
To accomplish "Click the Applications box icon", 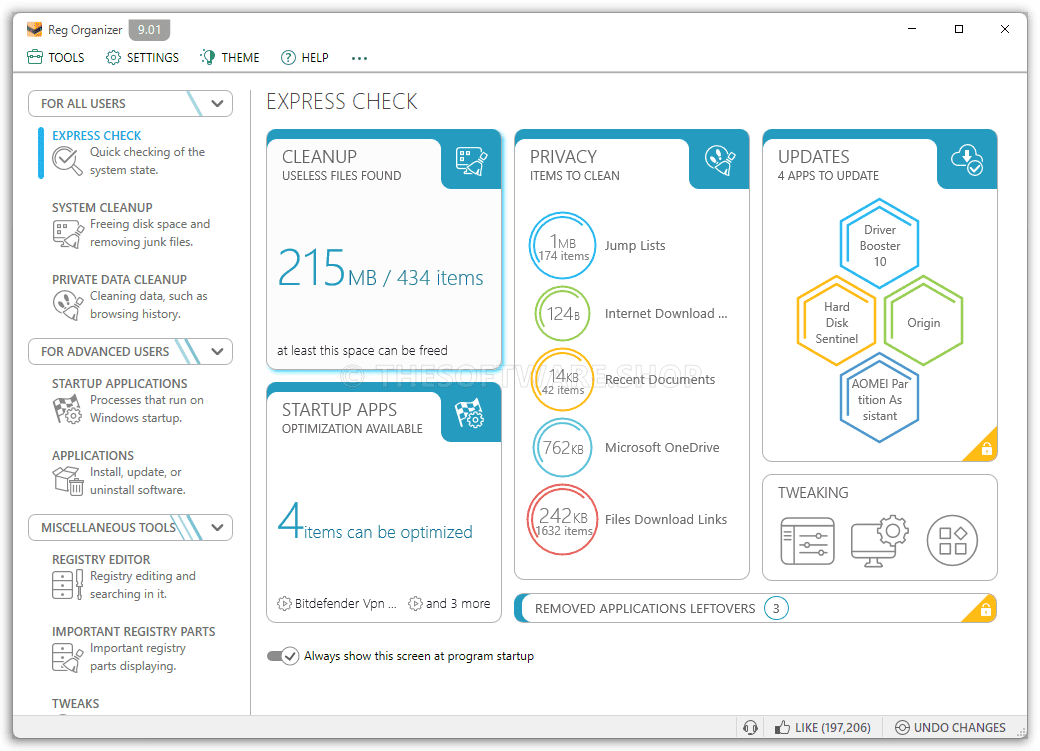I will coord(68,481).
